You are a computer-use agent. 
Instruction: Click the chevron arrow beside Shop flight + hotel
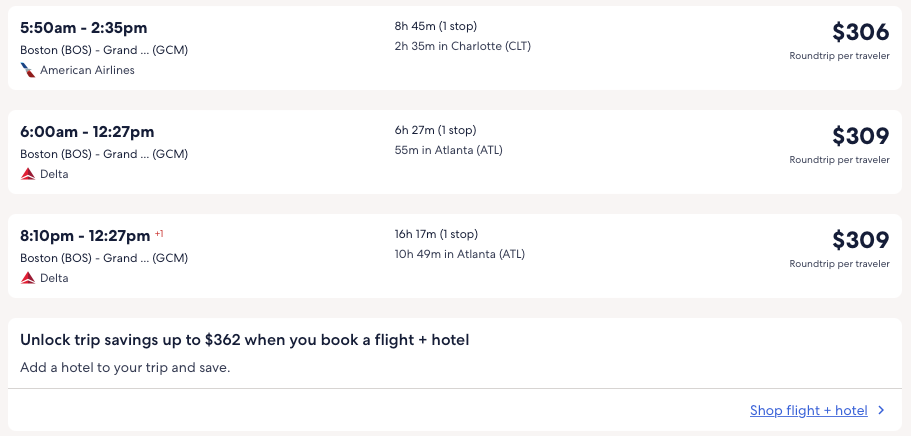(x=881, y=410)
